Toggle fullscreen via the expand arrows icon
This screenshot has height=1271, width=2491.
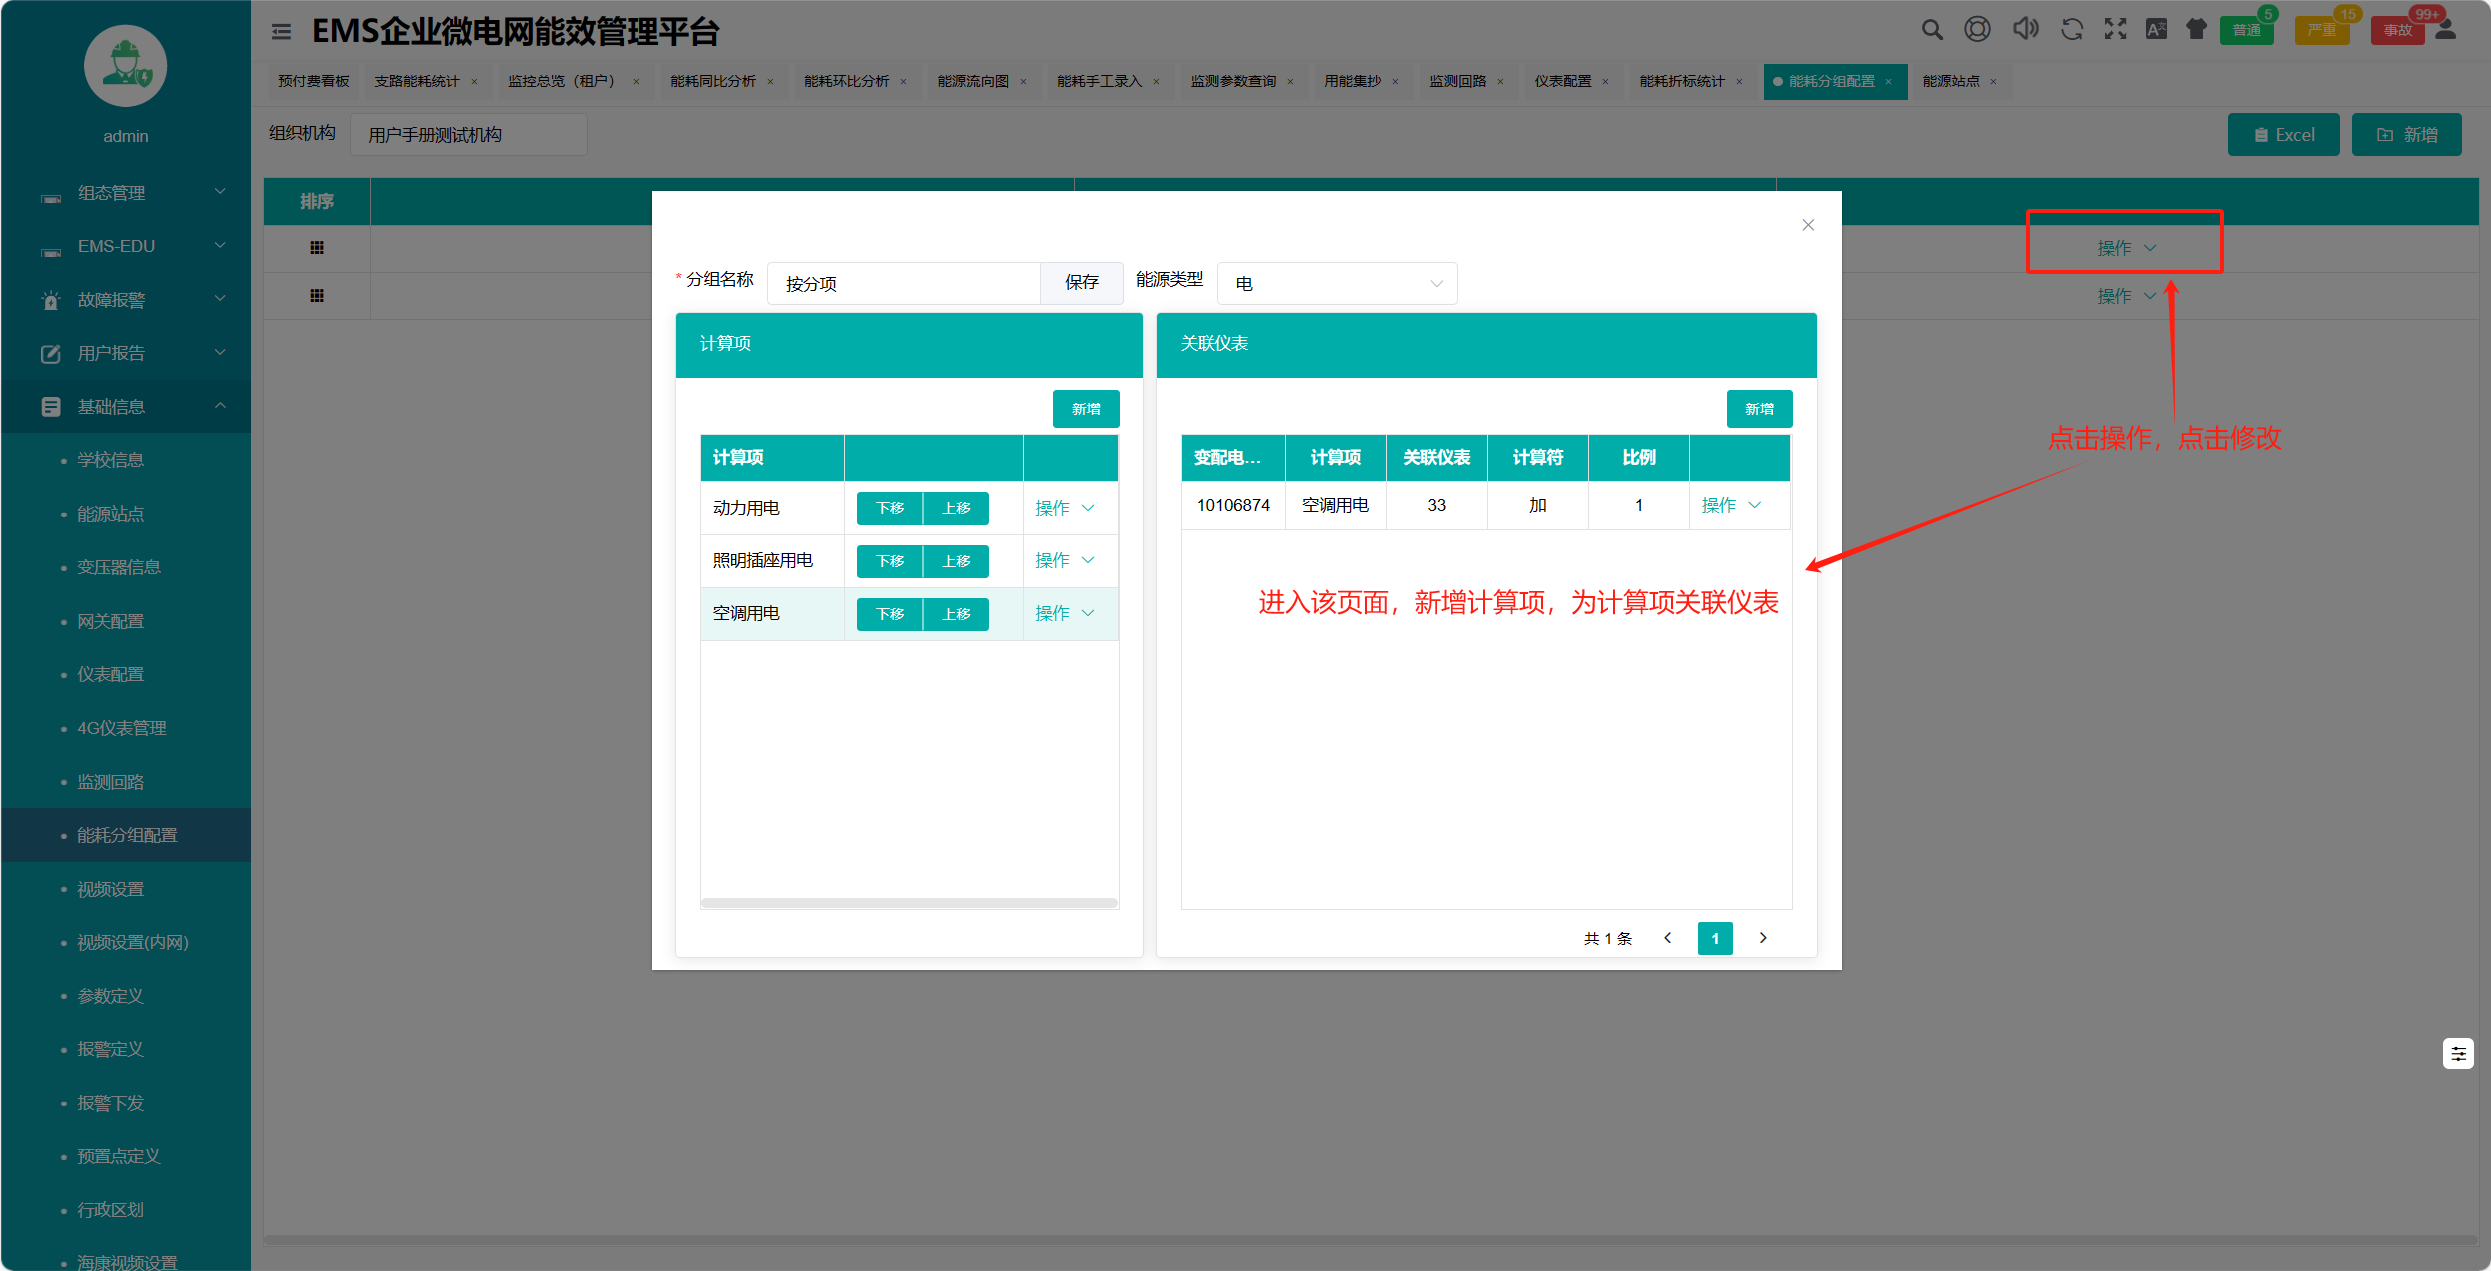click(2115, 30)
